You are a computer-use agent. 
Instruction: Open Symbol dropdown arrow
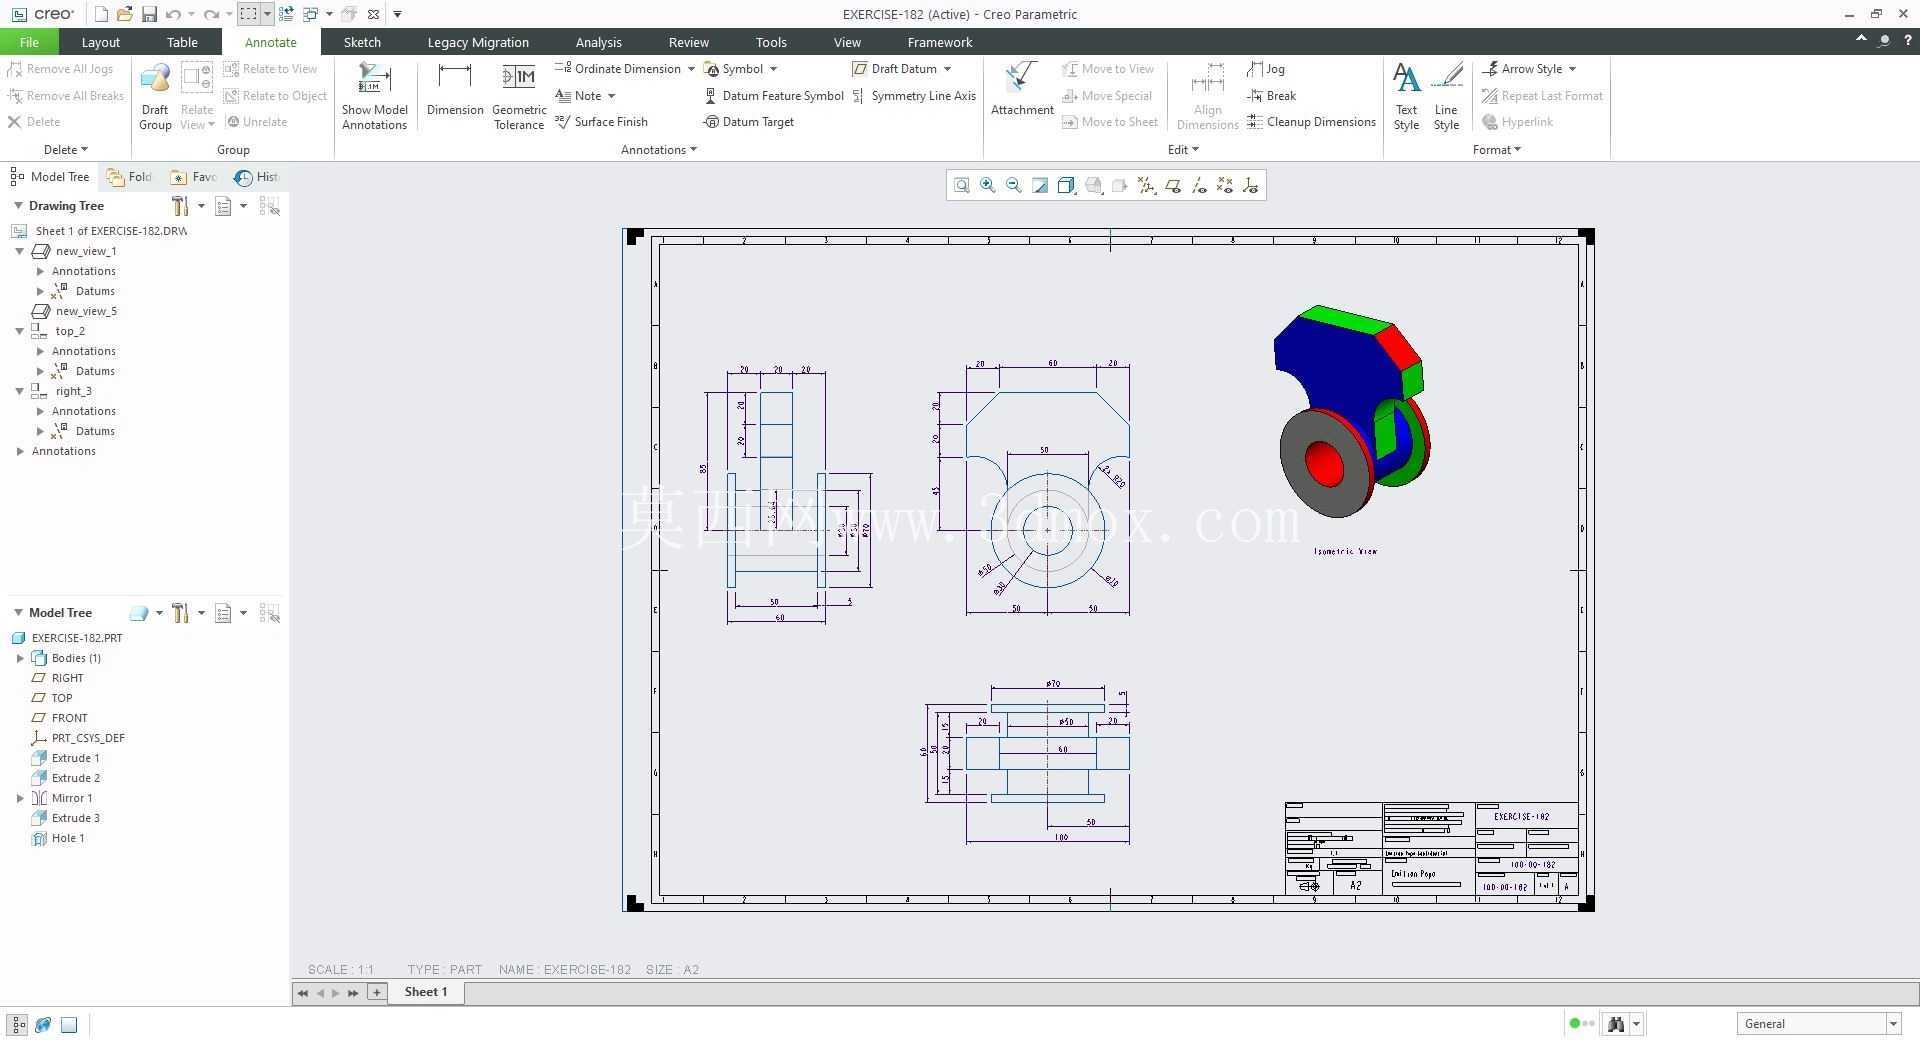coord(773,69)
